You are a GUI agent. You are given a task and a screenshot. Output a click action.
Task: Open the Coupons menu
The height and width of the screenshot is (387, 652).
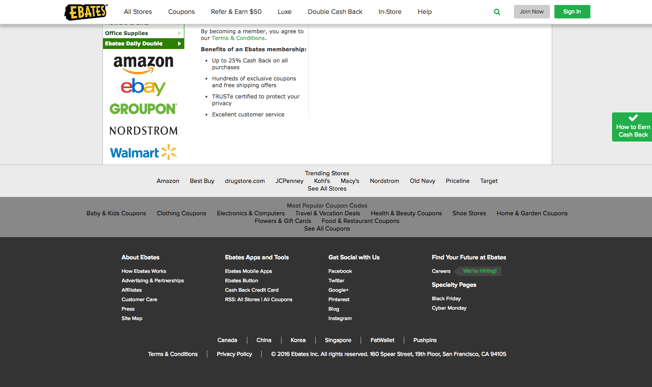pyautogui.click(x=181, y=12)
